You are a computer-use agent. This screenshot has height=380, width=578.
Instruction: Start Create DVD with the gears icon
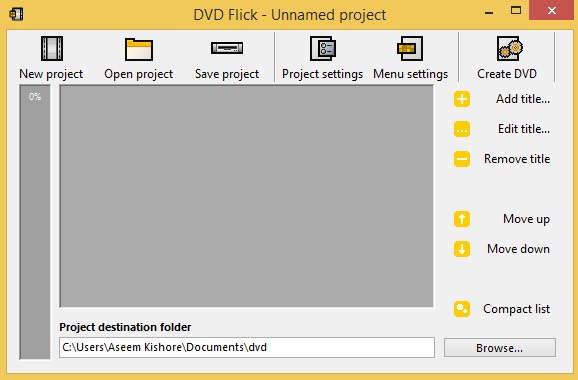(510, 49)
